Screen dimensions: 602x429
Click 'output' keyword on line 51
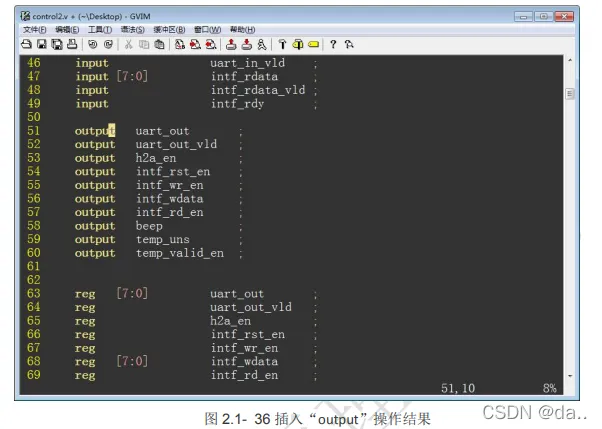95,131
